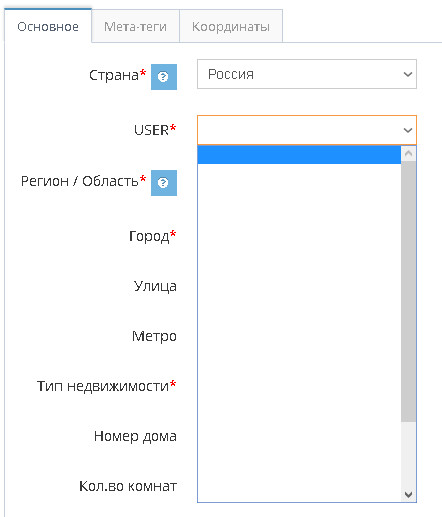
Task: Open the Страна dropdown showing Россия
Action: click(x=307, y=74)
